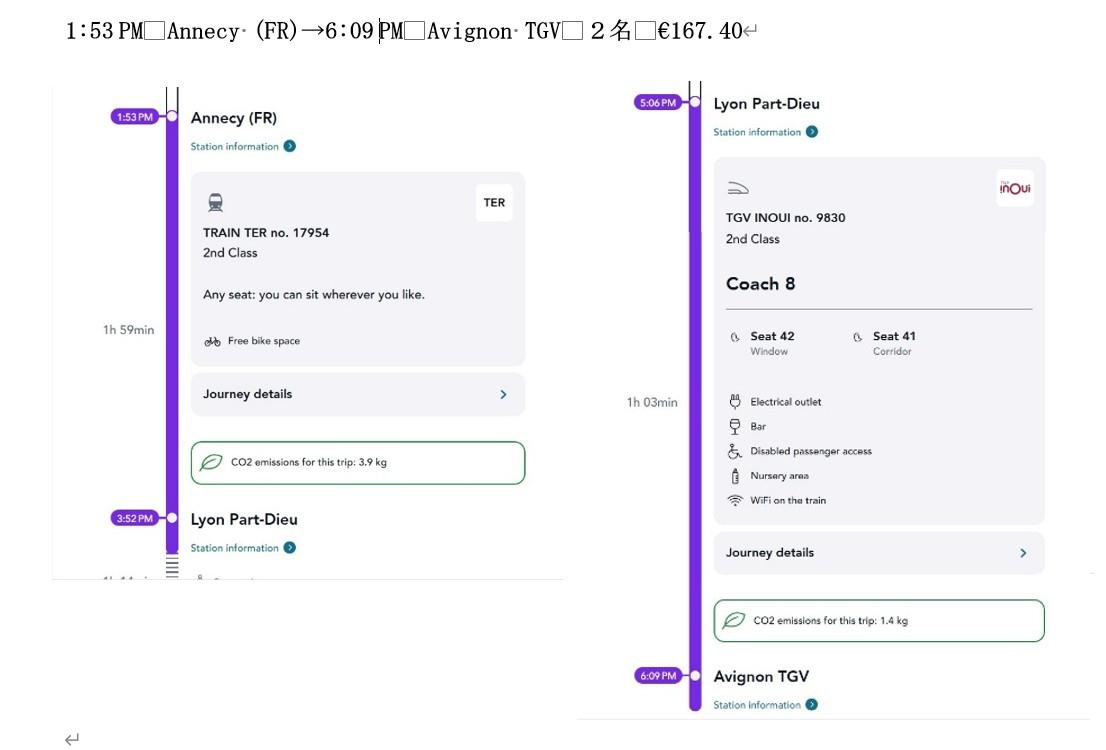The height and width of the screenshot is (750, 1106).
Task: Click the 1:53 PM departure time badge
Action: tap(134, 117)
